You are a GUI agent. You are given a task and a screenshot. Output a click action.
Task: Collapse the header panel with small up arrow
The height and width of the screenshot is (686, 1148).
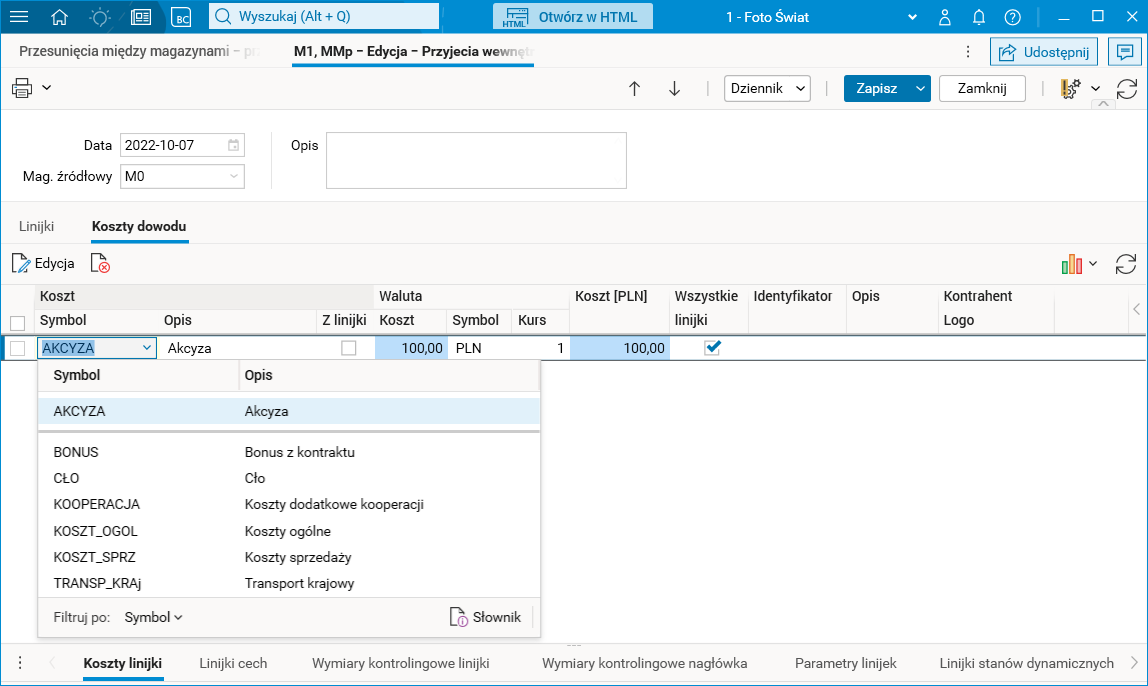(1103, 105)
